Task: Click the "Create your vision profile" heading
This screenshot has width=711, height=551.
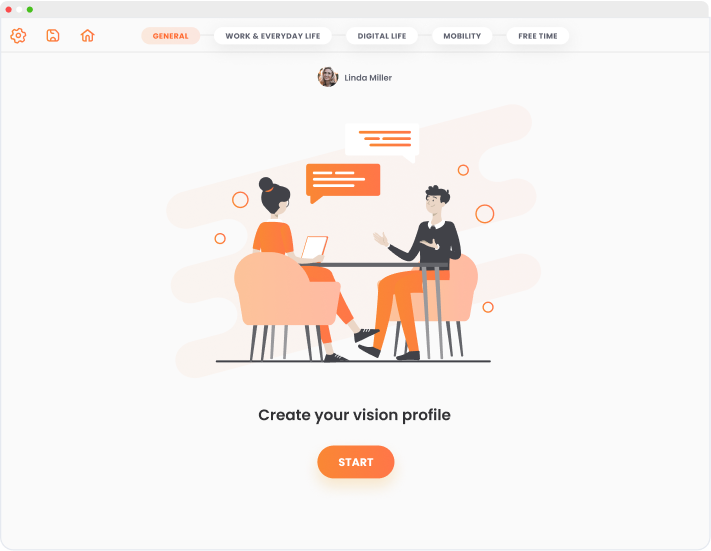Action: point(355,415)
